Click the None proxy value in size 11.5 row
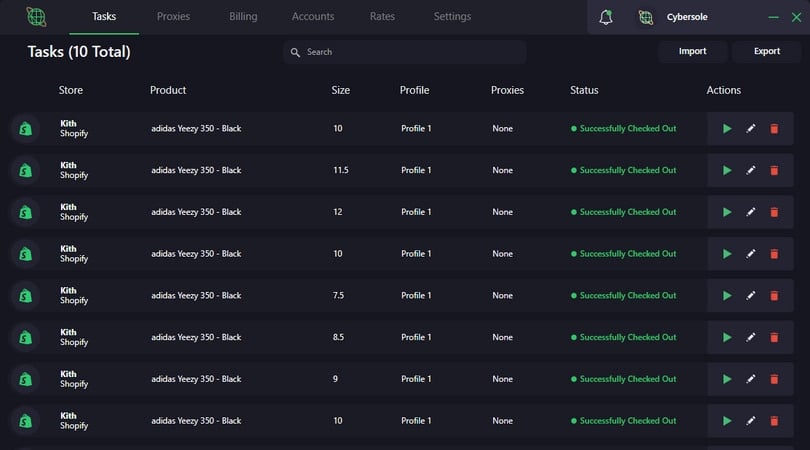Viewport: 810px width, 450px height. click(x=503, y=170)
